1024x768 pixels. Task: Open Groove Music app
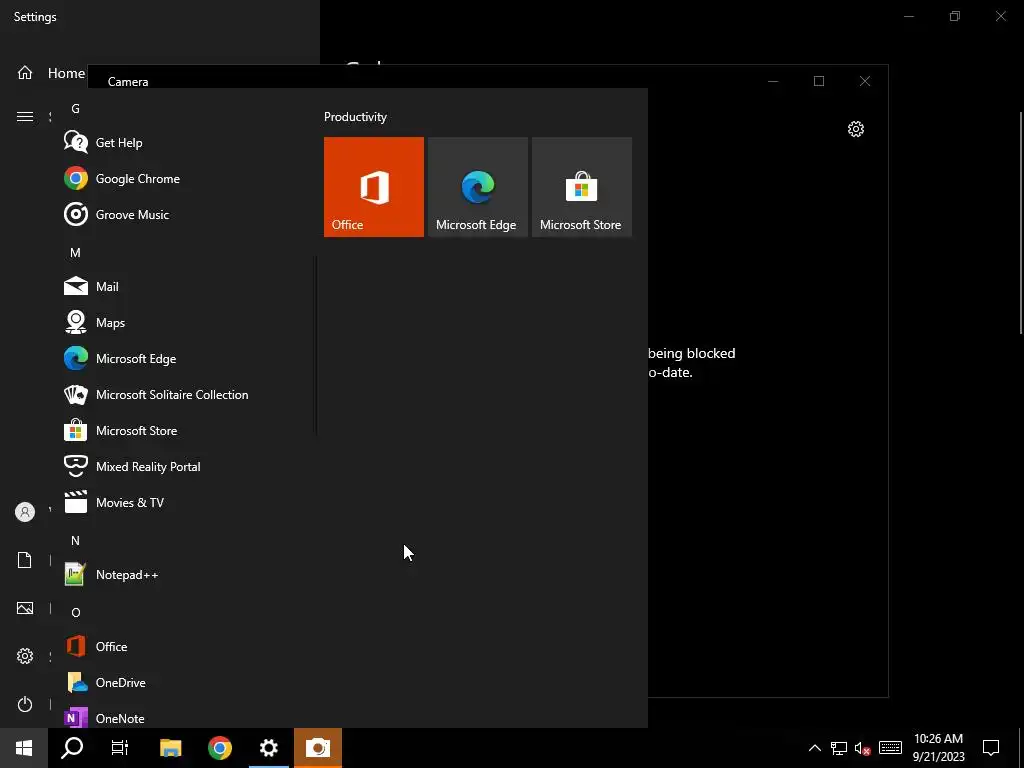pos(183,214)
